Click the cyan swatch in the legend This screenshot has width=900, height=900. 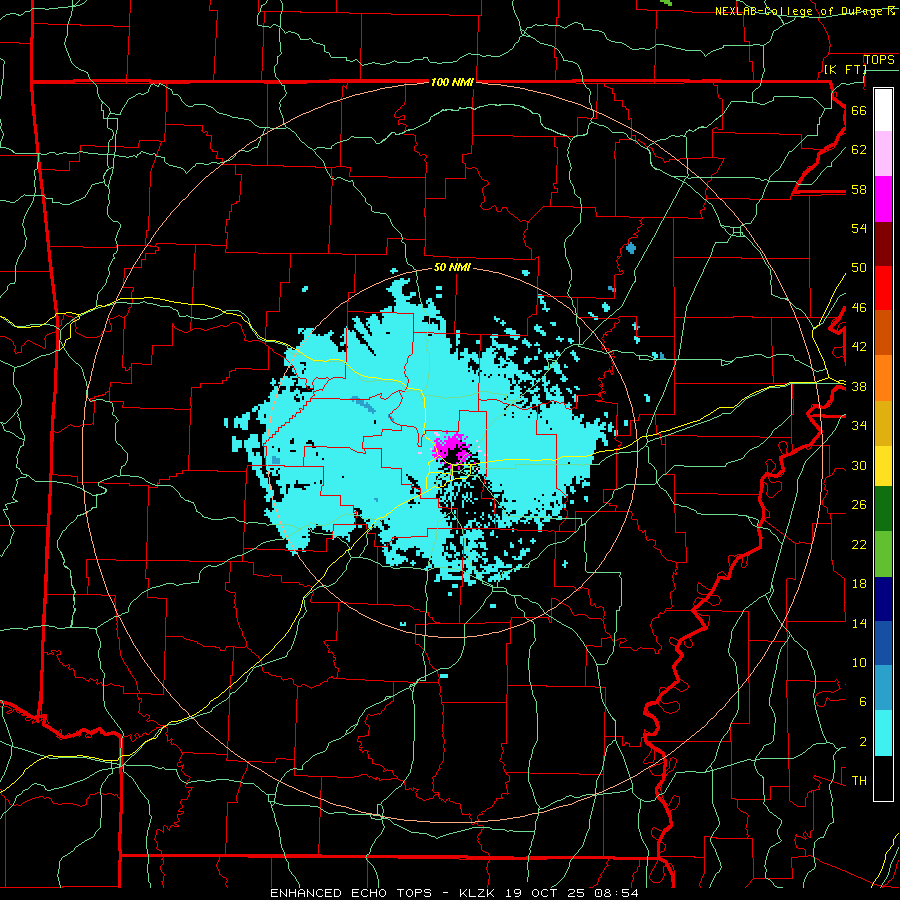click(x=883, y=733)
